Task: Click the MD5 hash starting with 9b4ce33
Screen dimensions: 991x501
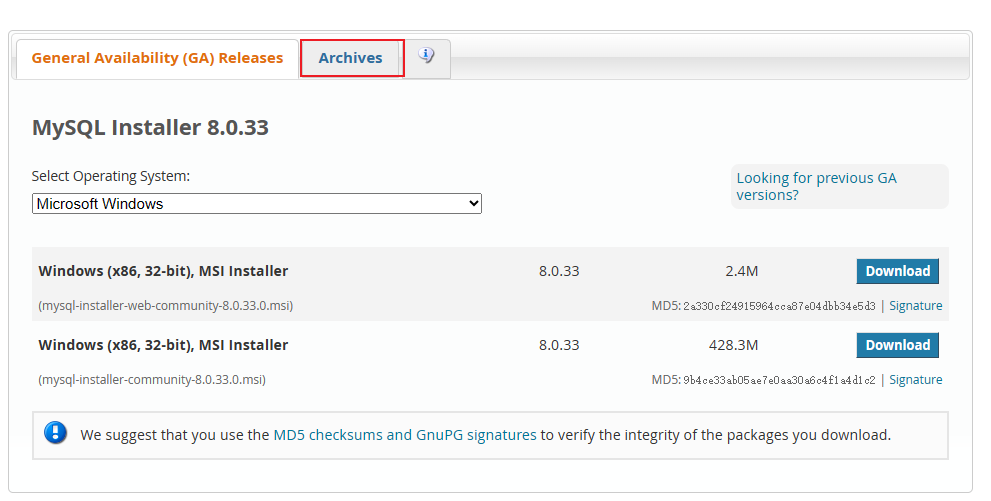Action: (779, 380)
